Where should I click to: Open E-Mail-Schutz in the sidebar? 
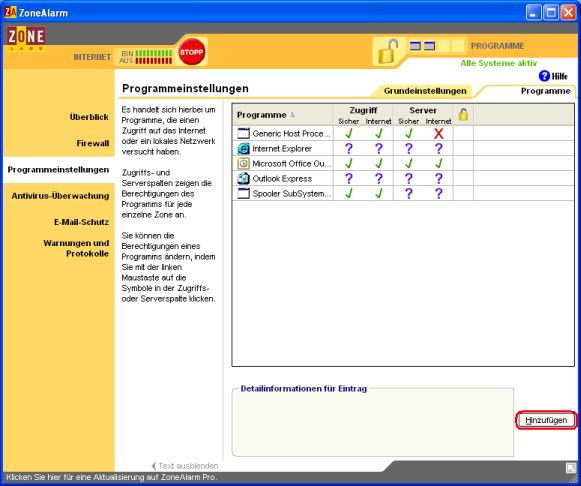(81, 222)
